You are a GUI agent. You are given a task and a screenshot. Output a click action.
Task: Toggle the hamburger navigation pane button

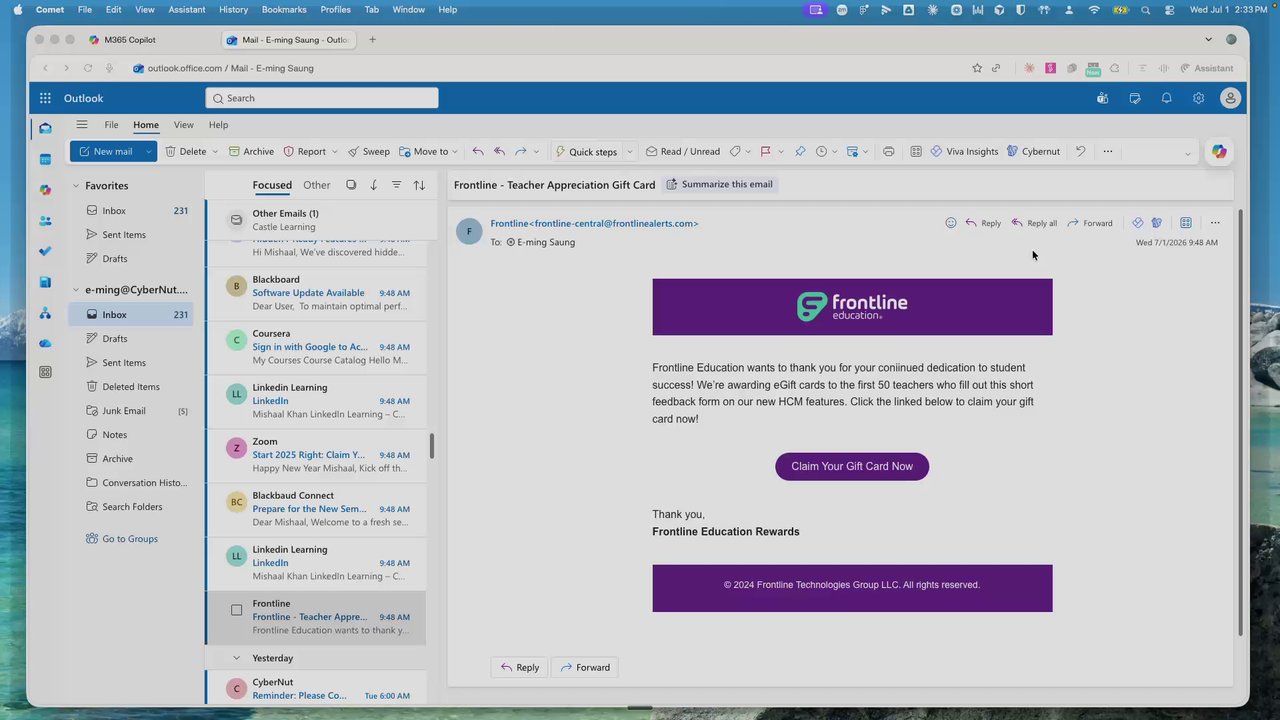click(x=82, y=125)
